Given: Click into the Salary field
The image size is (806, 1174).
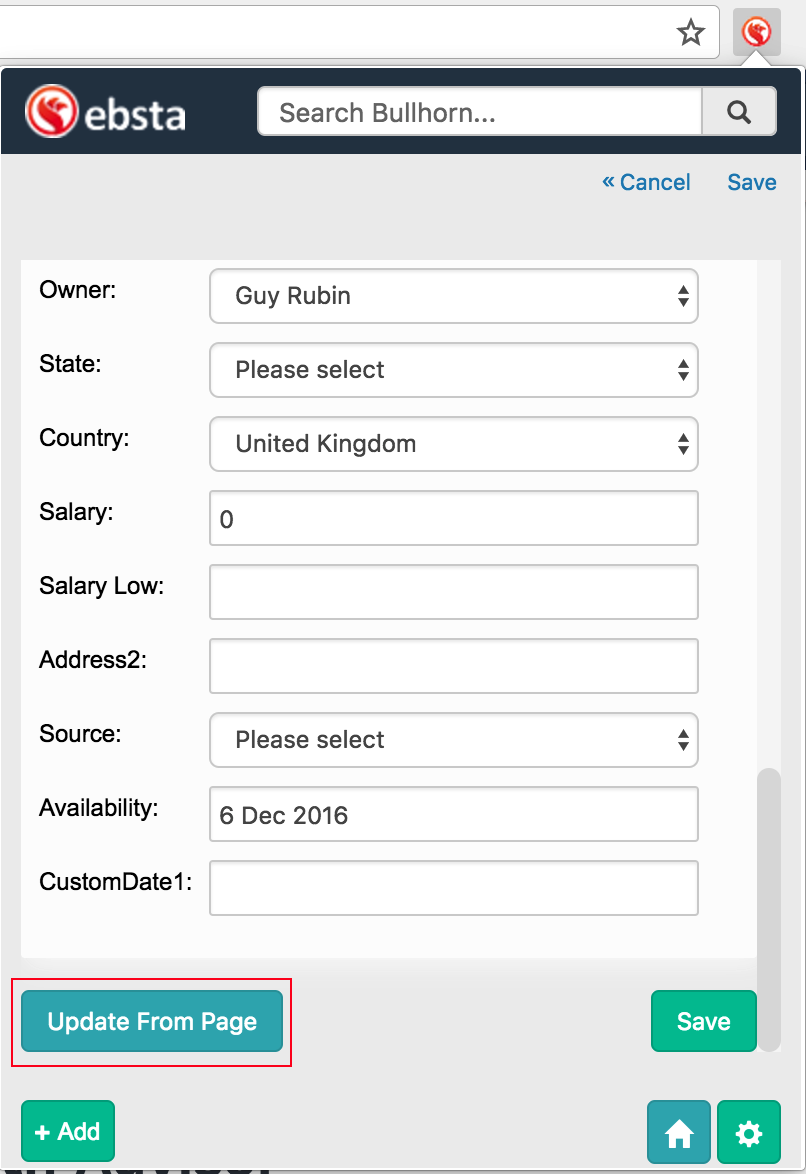Looking at the screenshot, I should pos(453,518).
